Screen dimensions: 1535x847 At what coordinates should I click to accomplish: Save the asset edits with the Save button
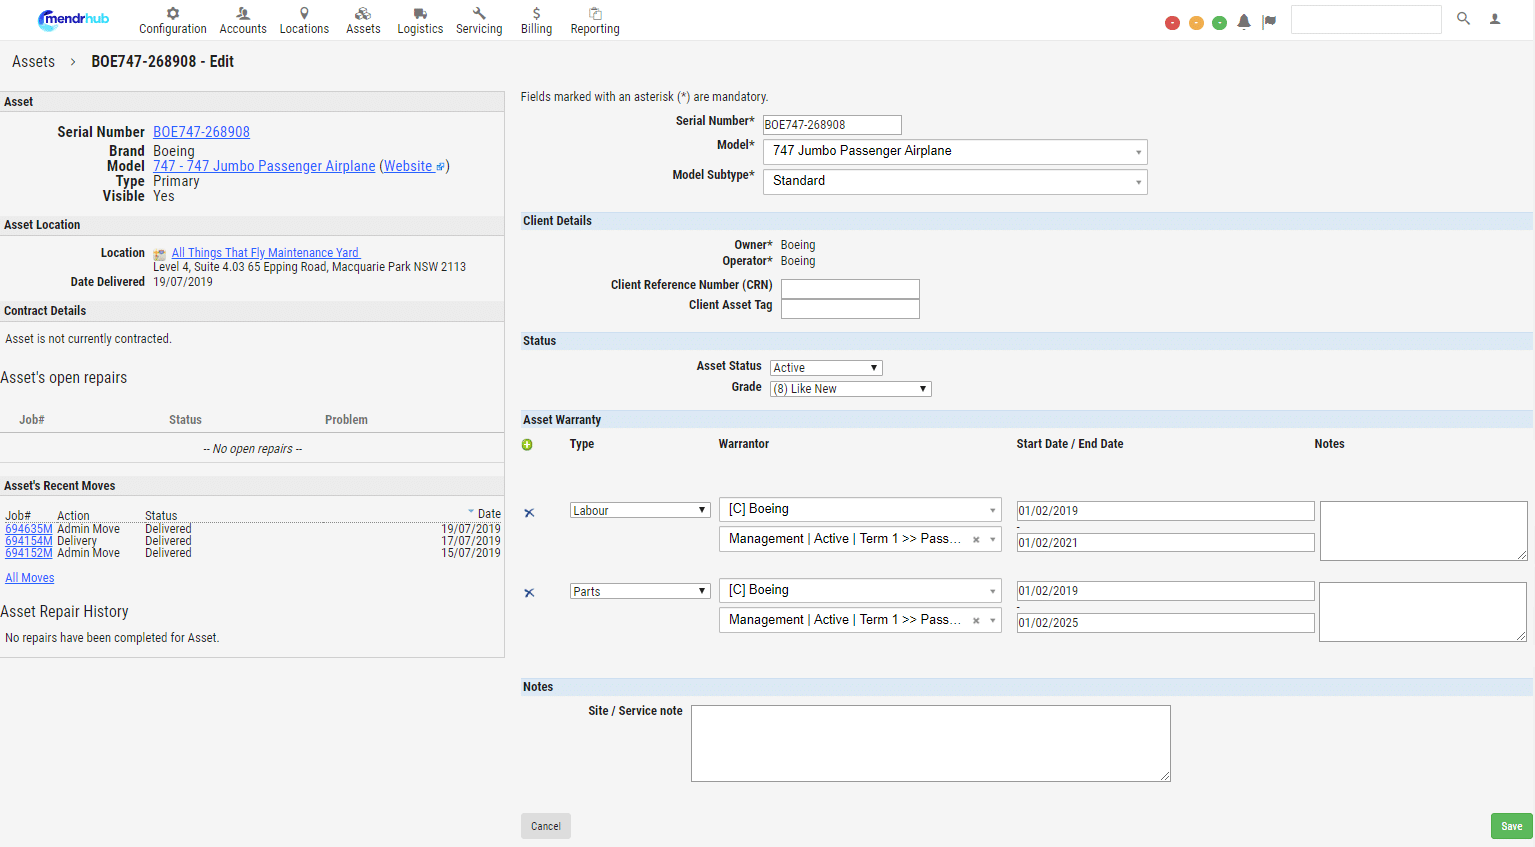[x=1511, y=826]
